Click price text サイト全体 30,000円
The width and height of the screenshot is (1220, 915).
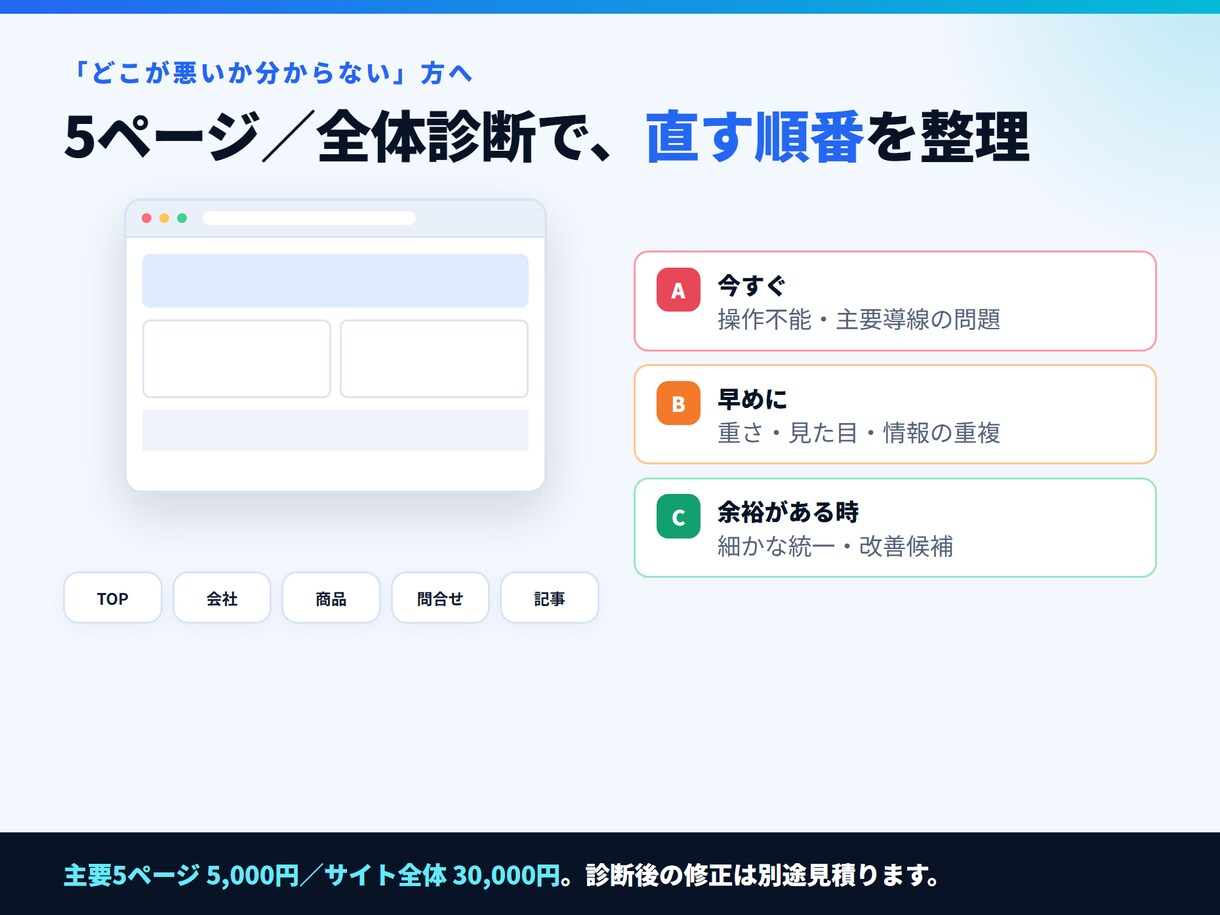point(441,876)
